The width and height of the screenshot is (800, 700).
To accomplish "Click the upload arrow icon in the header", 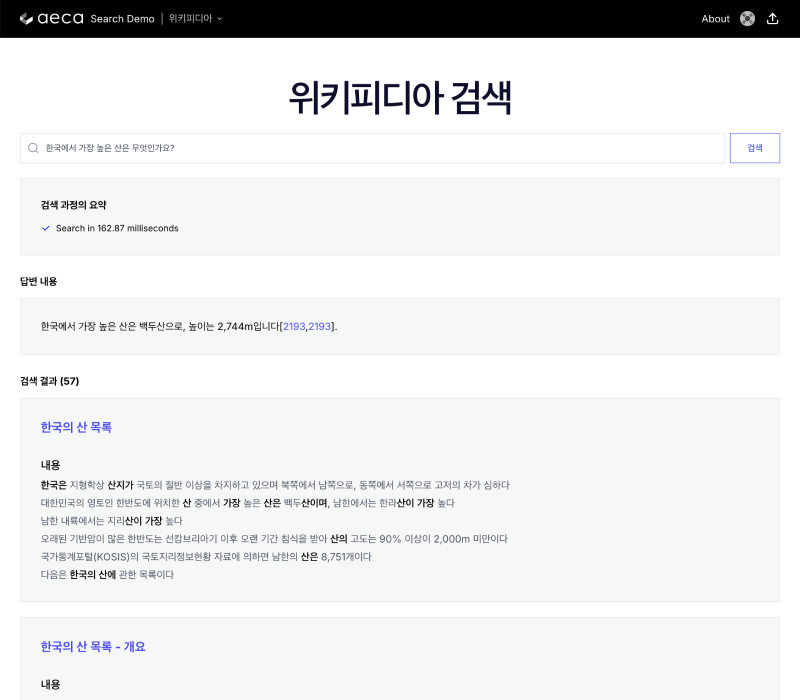I will pyautogui.click(x=772, y=18).
